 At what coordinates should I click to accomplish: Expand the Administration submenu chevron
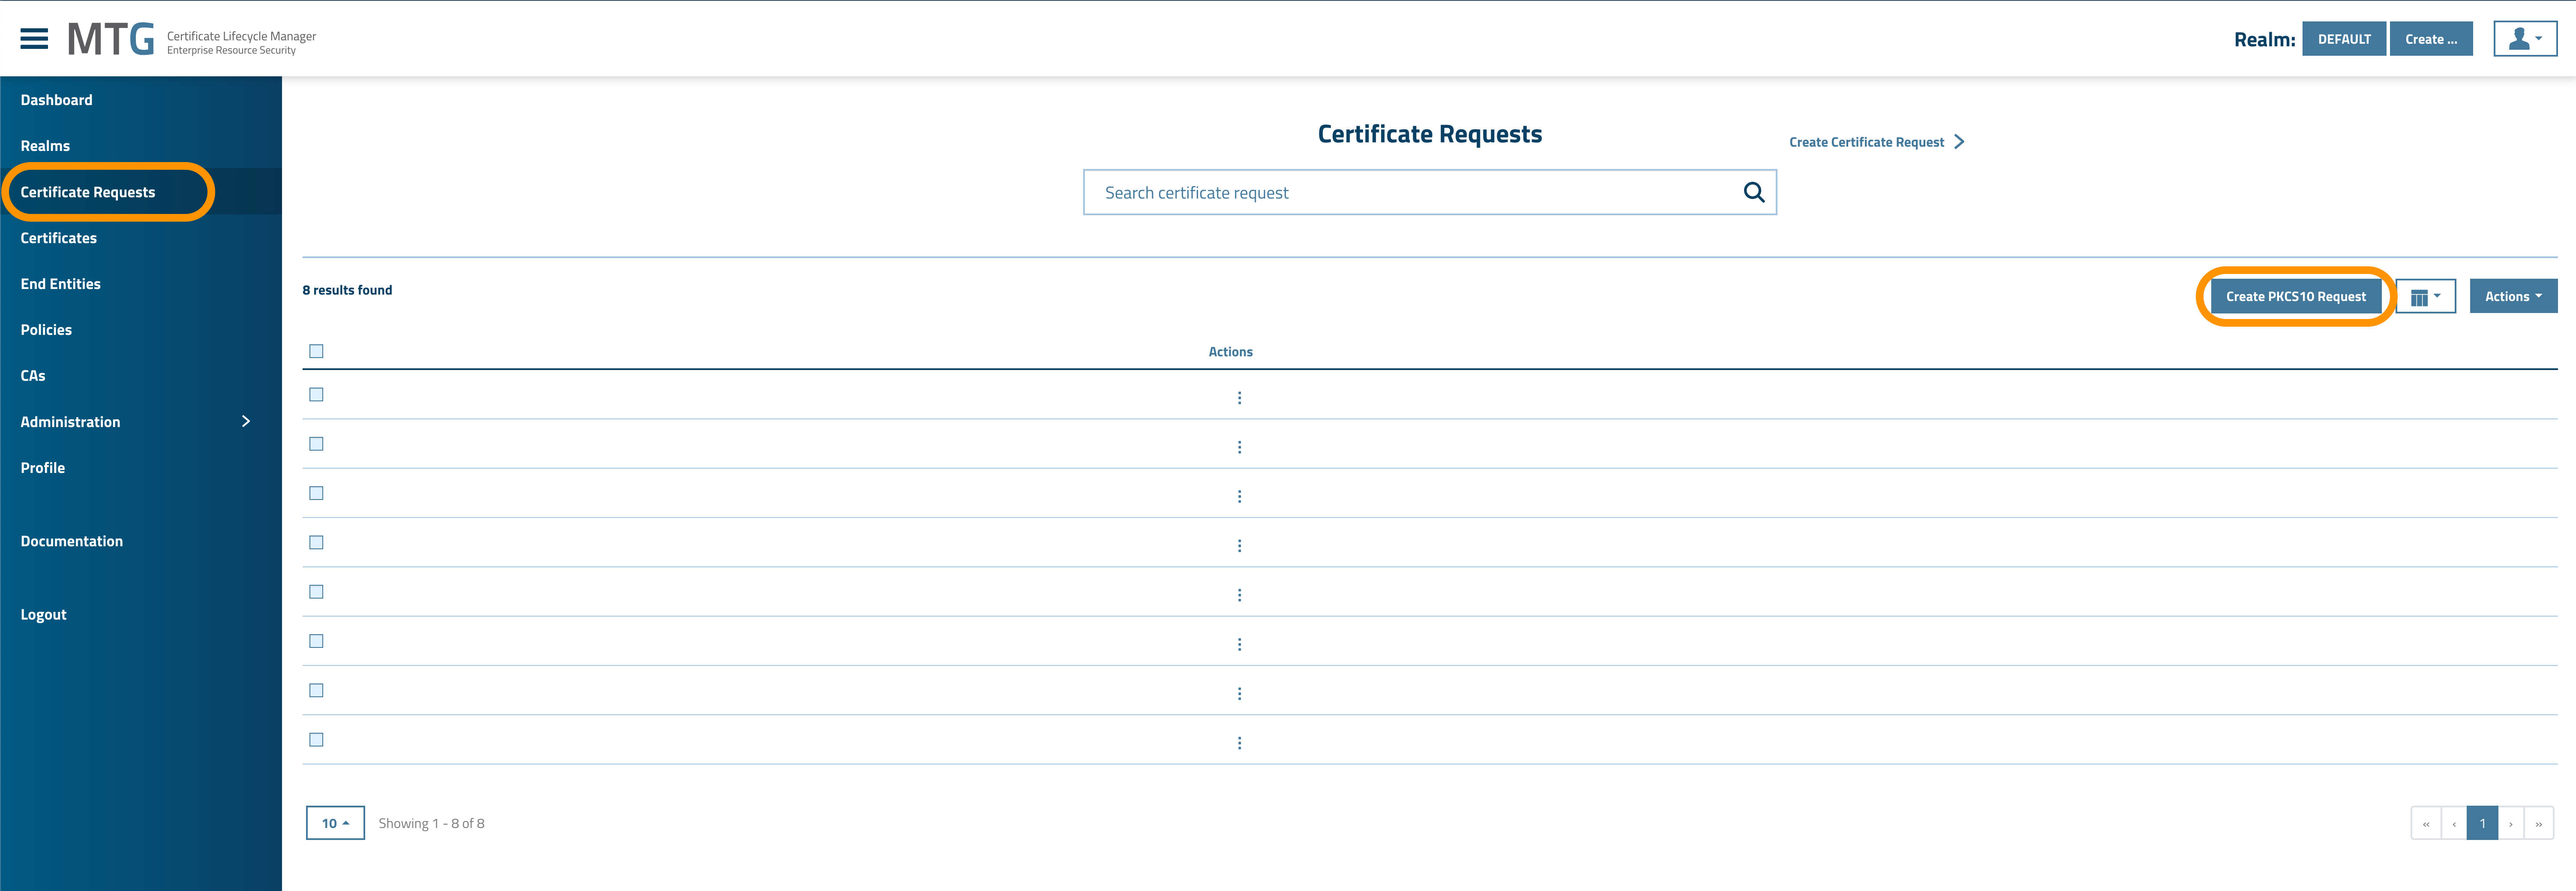[246, 422]
